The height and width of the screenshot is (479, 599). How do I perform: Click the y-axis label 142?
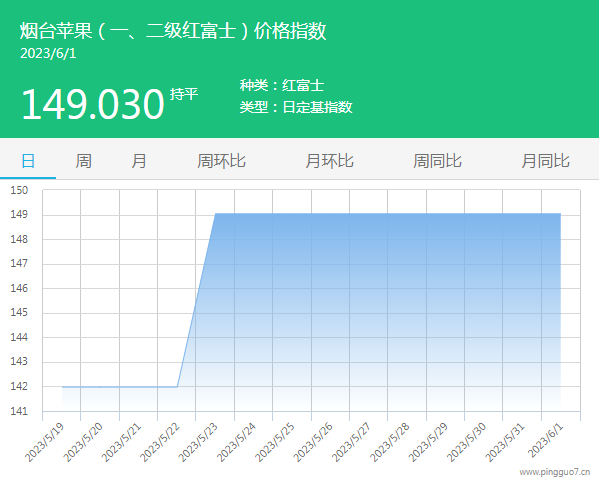coord(19,387)
